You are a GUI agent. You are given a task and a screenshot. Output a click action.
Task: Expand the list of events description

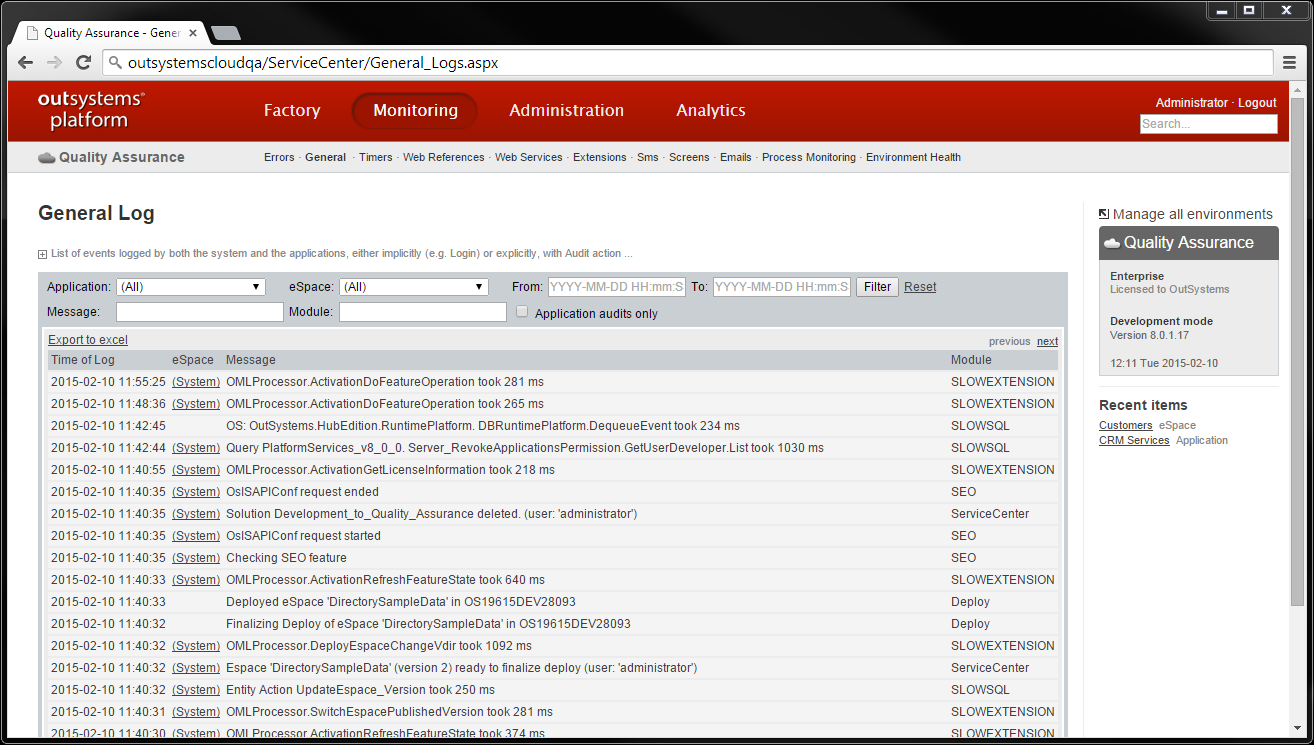[x=42, y=253]
